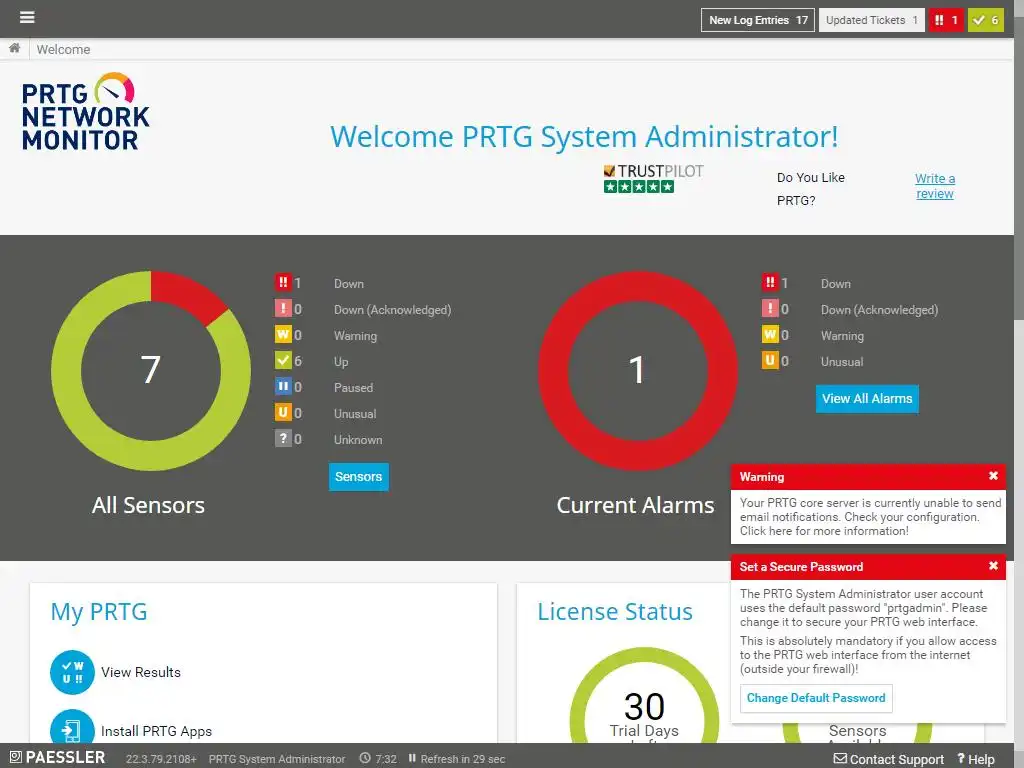Click the Paused label in sensors list
The height and width of the screenshot is (768, 1024).
point(353,387)
